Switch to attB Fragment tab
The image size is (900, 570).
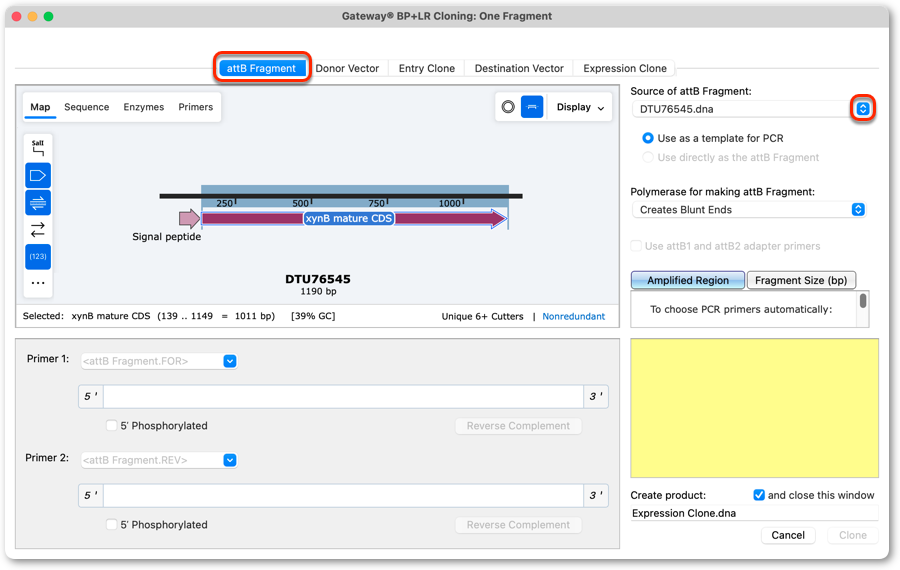[262, 68]
